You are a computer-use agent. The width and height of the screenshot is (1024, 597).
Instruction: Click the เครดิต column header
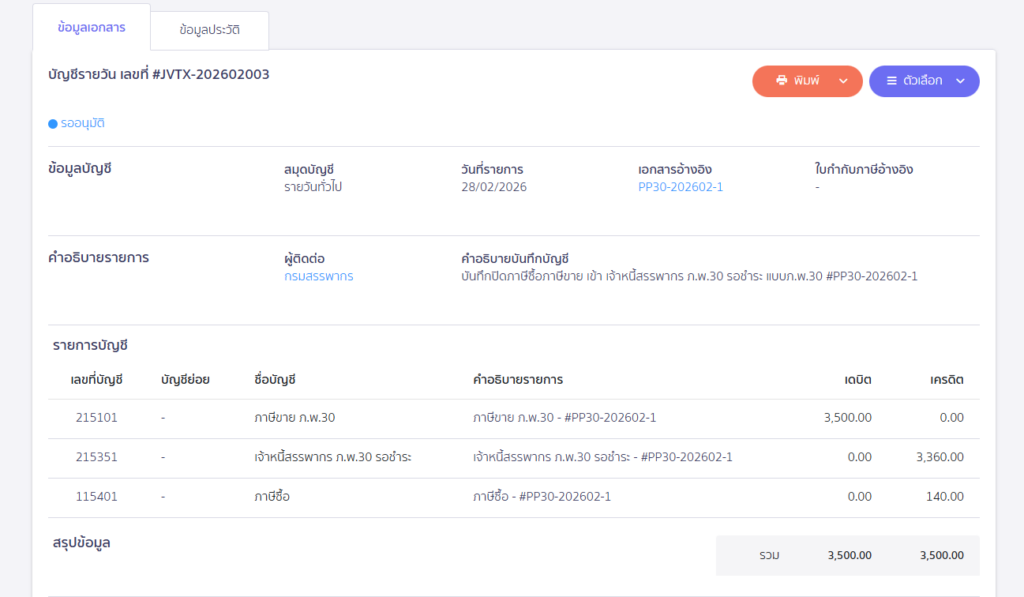click(946, 380)
